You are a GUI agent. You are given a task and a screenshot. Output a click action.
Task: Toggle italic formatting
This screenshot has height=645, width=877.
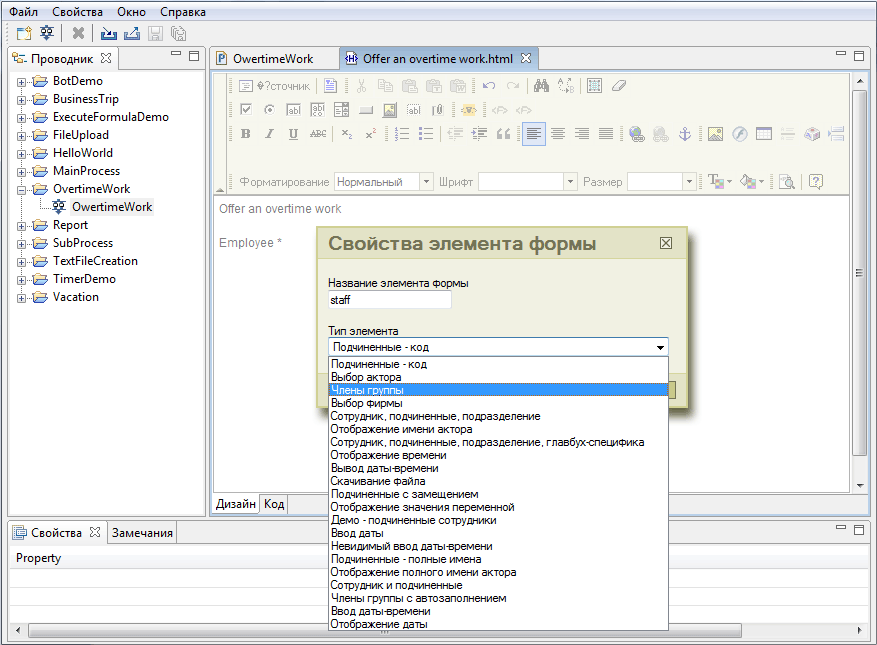pos(268,133)
